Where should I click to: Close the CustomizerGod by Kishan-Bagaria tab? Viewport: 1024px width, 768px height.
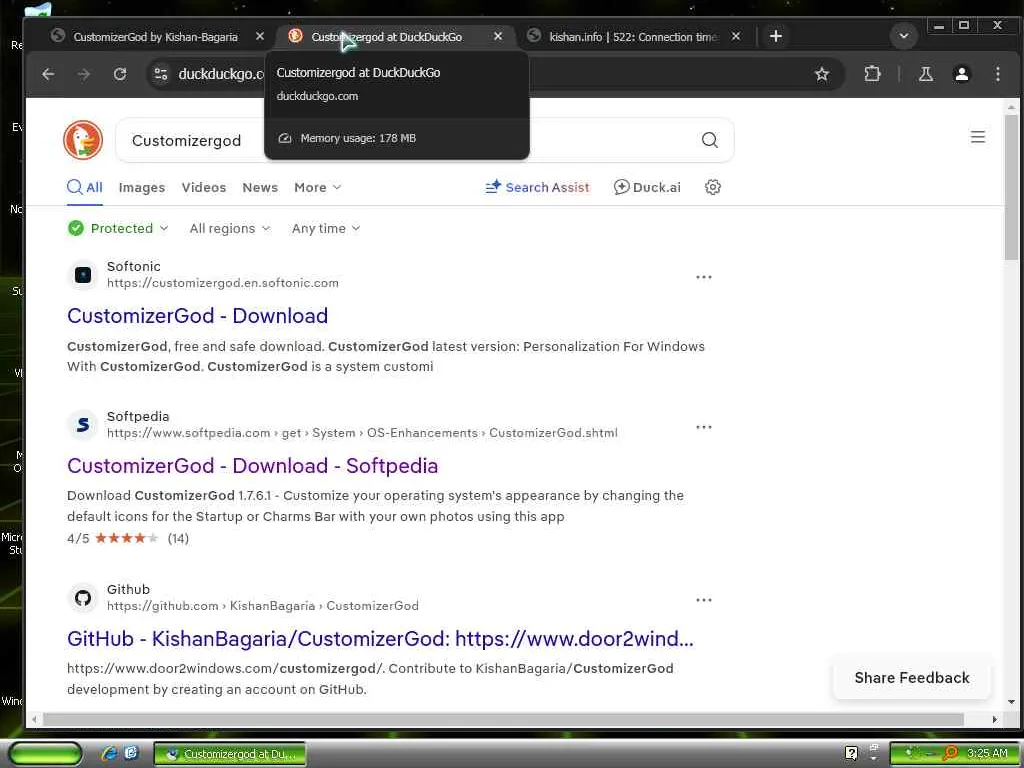[x=259, y=37]
